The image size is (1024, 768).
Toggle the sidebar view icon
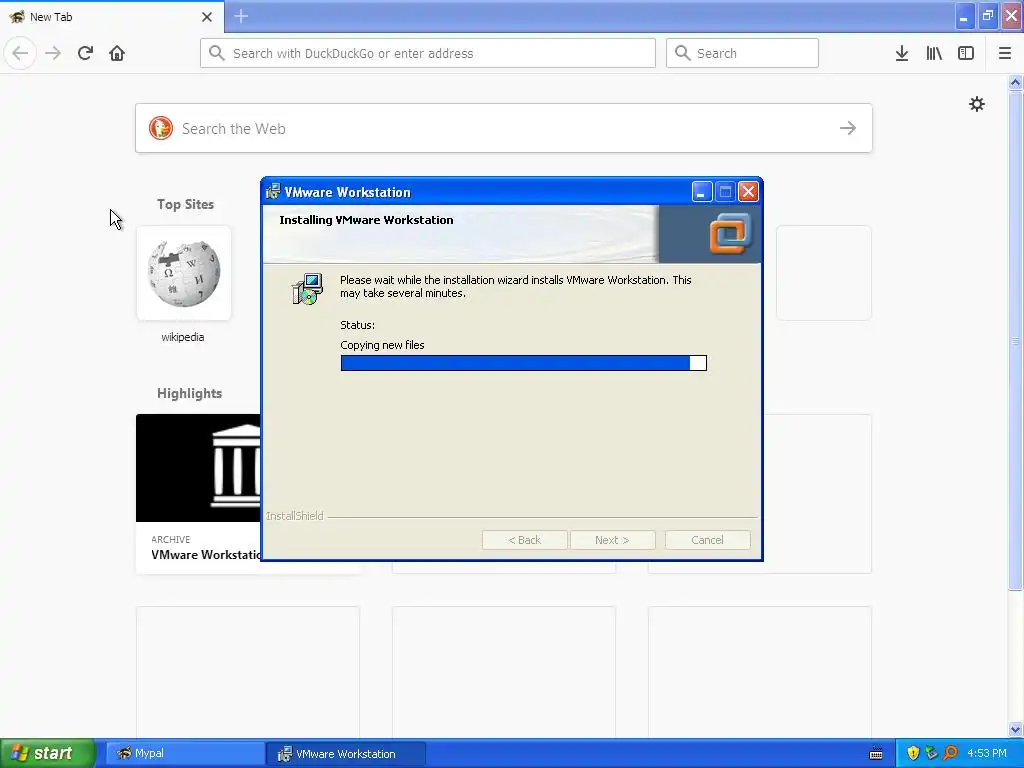pyautogui.click(x=966, y=53)
